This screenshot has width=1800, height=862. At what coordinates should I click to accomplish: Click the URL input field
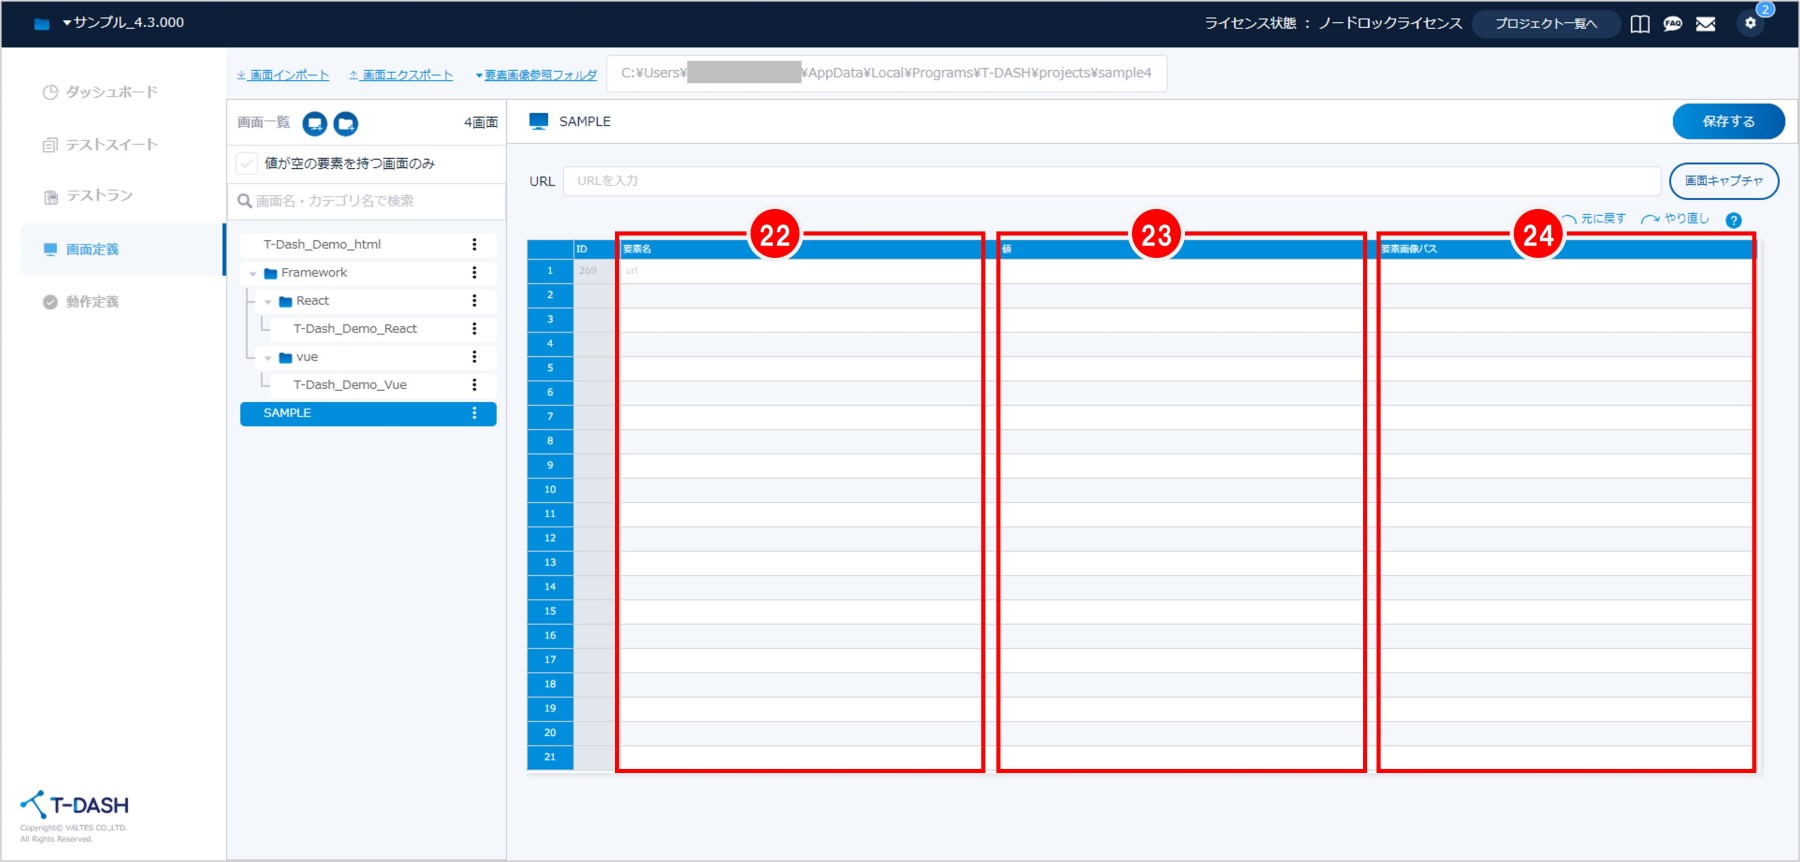tap(1110, 181)
